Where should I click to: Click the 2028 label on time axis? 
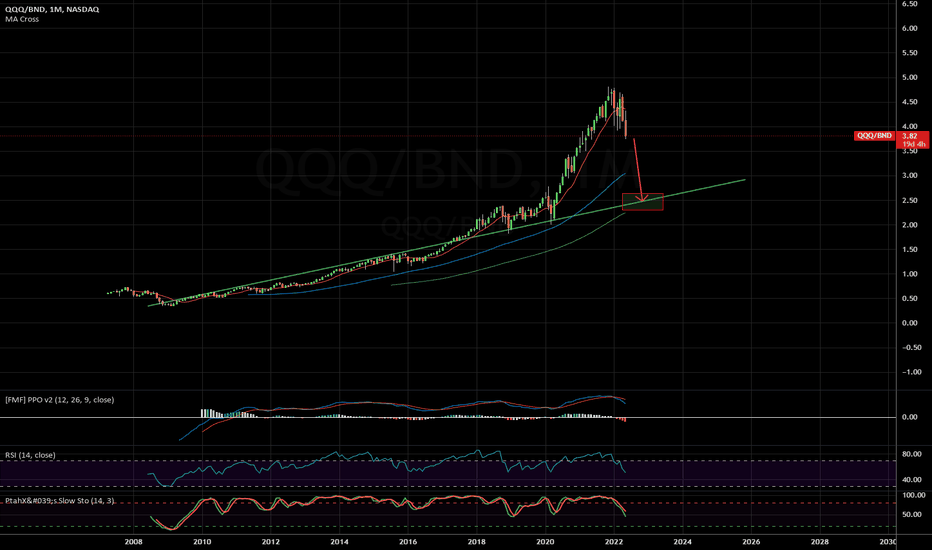click(x=820, y=542)
